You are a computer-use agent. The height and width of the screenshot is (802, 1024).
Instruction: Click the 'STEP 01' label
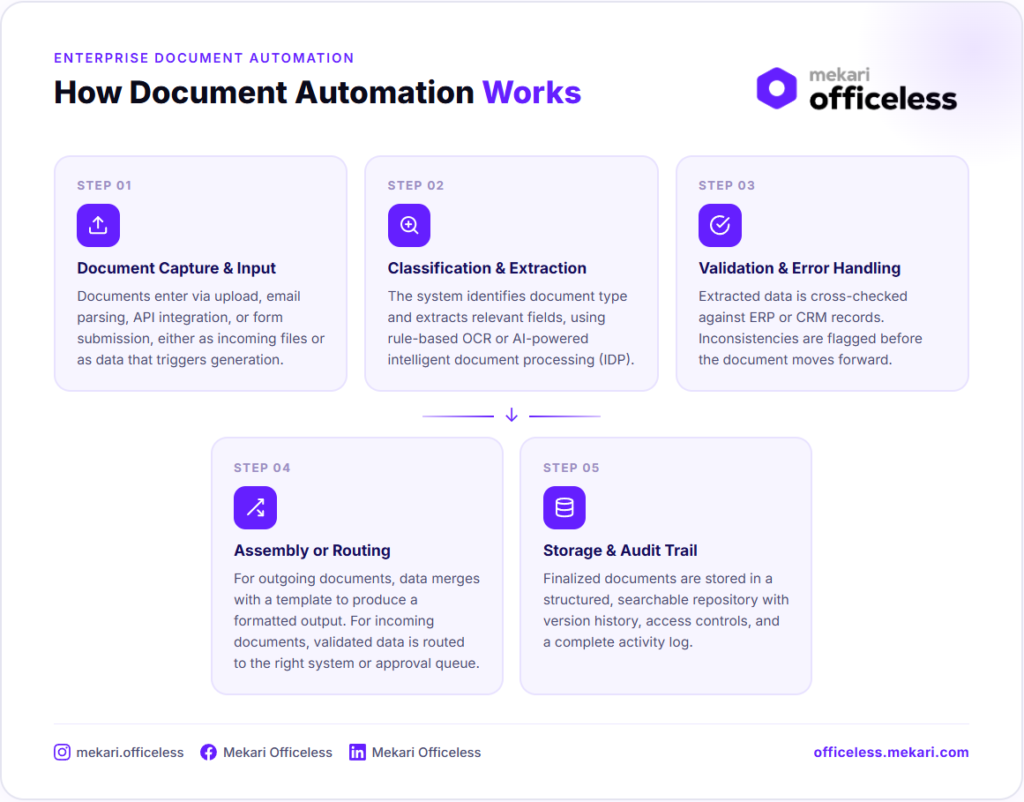point(104,185)
